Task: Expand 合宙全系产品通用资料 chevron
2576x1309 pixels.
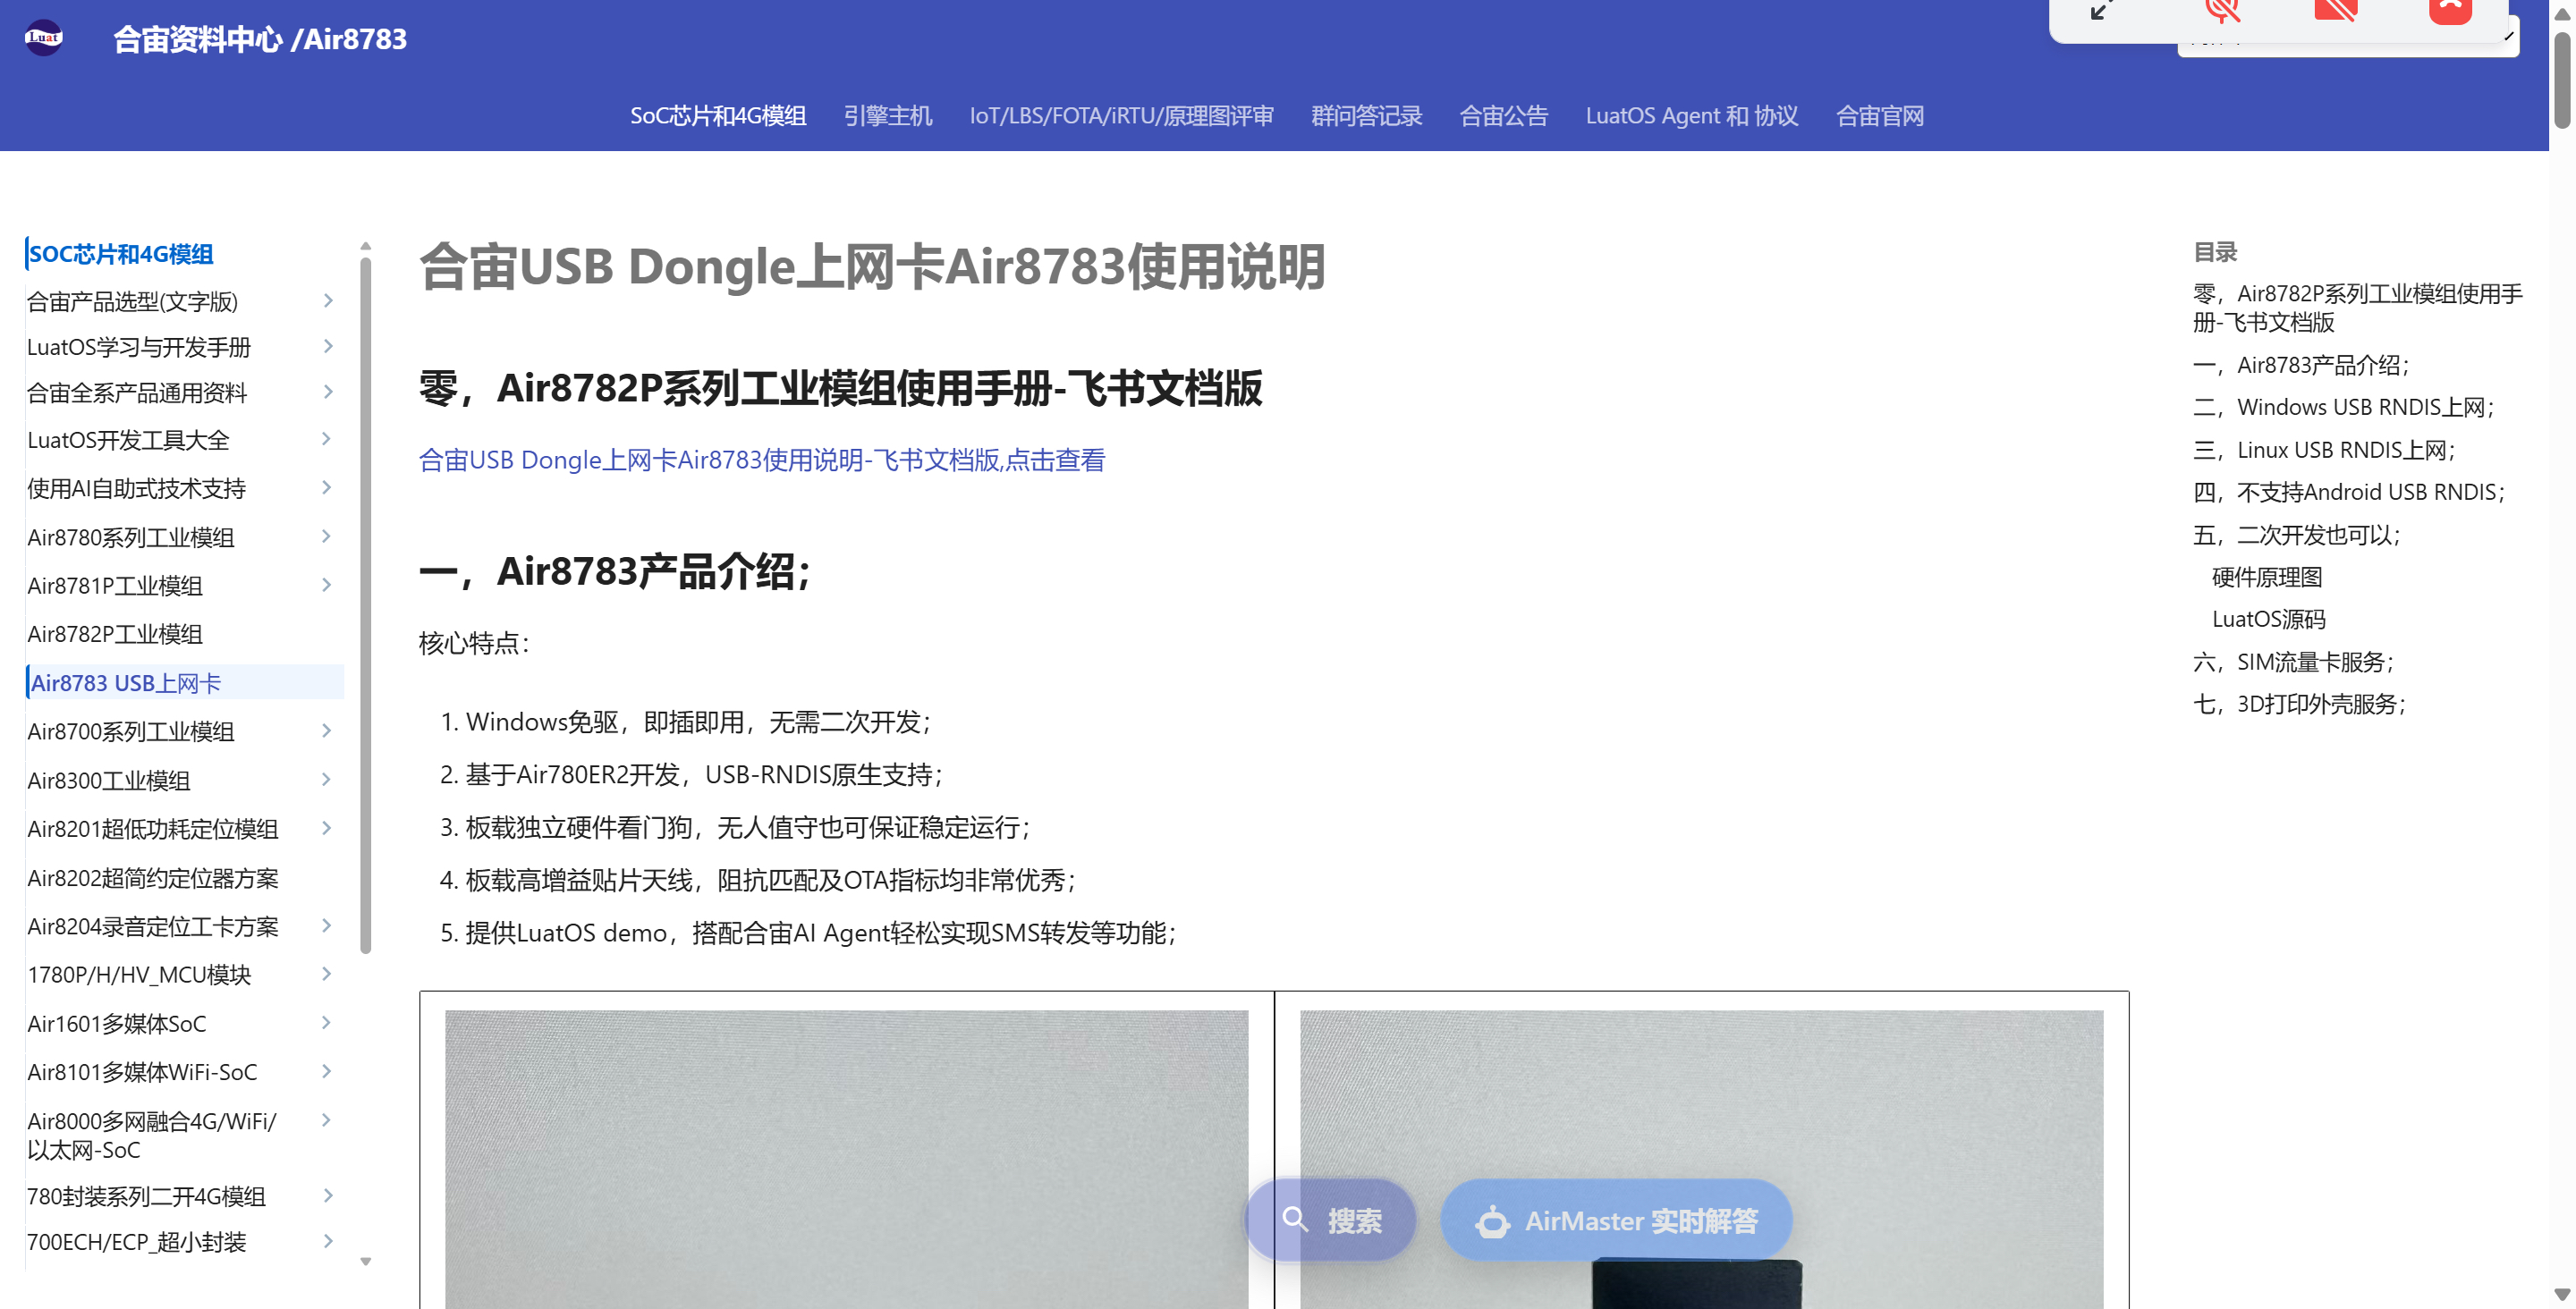Action: (x=328, y=392)
